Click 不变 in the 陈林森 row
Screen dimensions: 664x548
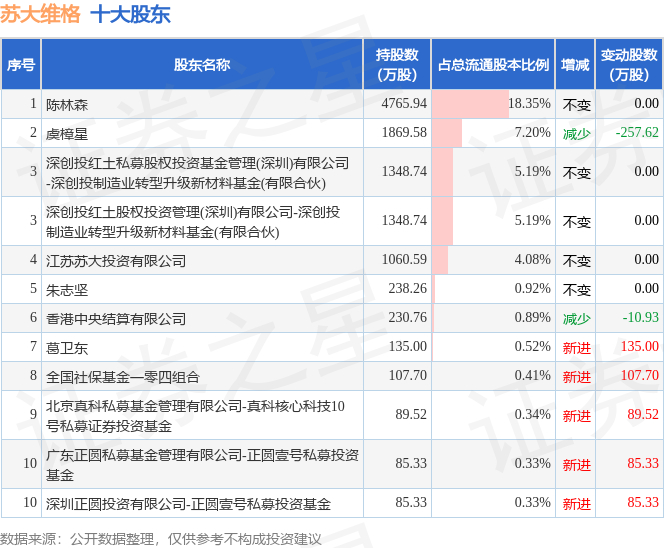(576, 105)
